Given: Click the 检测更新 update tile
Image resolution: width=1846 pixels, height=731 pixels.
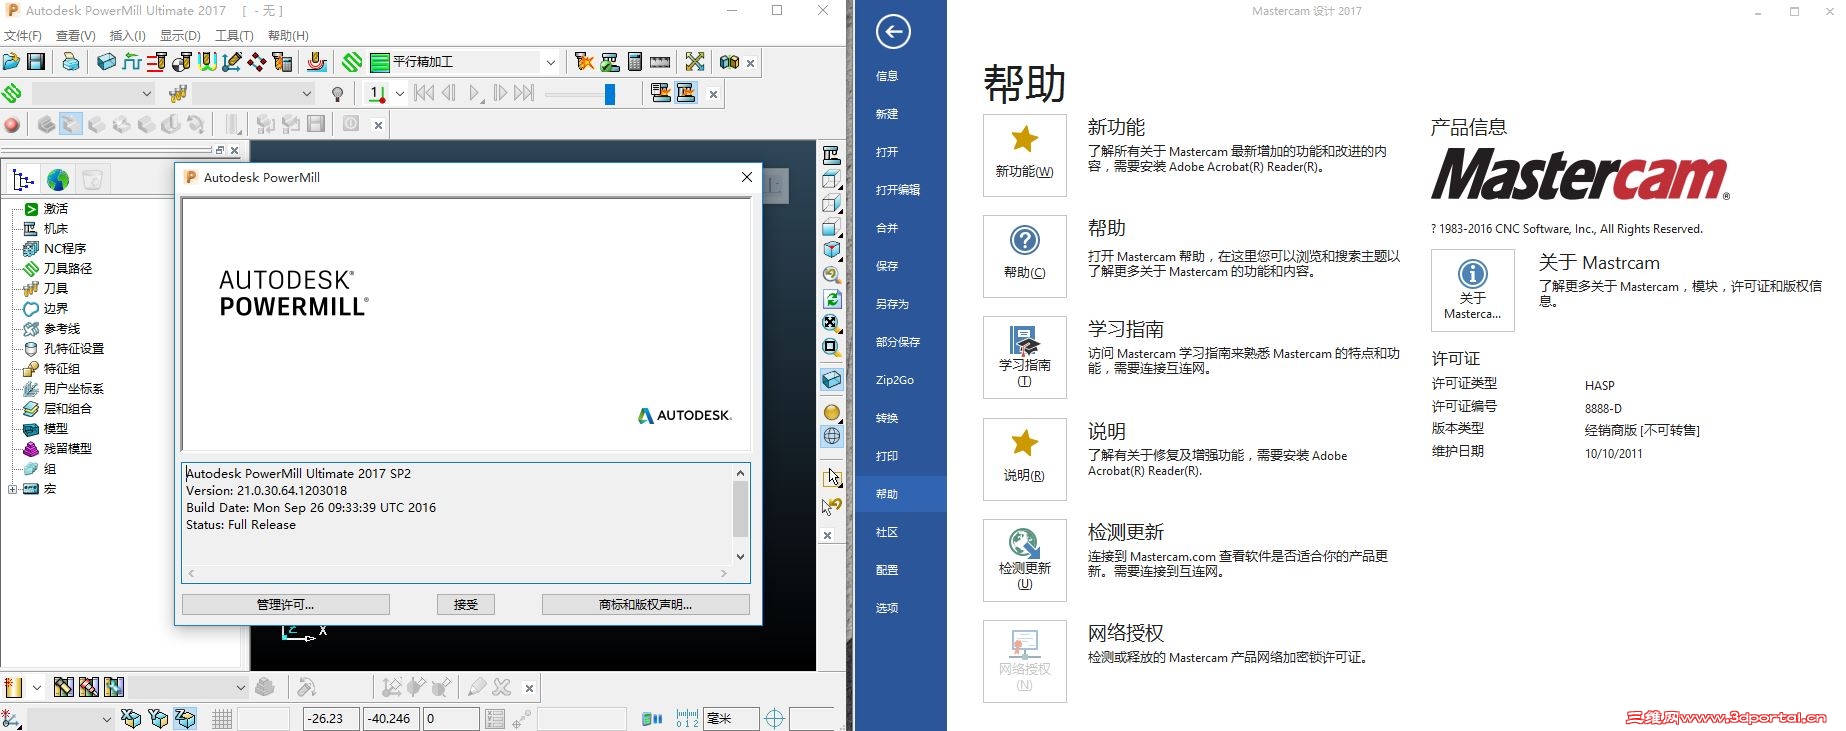Looking at the screenshot, I should (1024, 560).
